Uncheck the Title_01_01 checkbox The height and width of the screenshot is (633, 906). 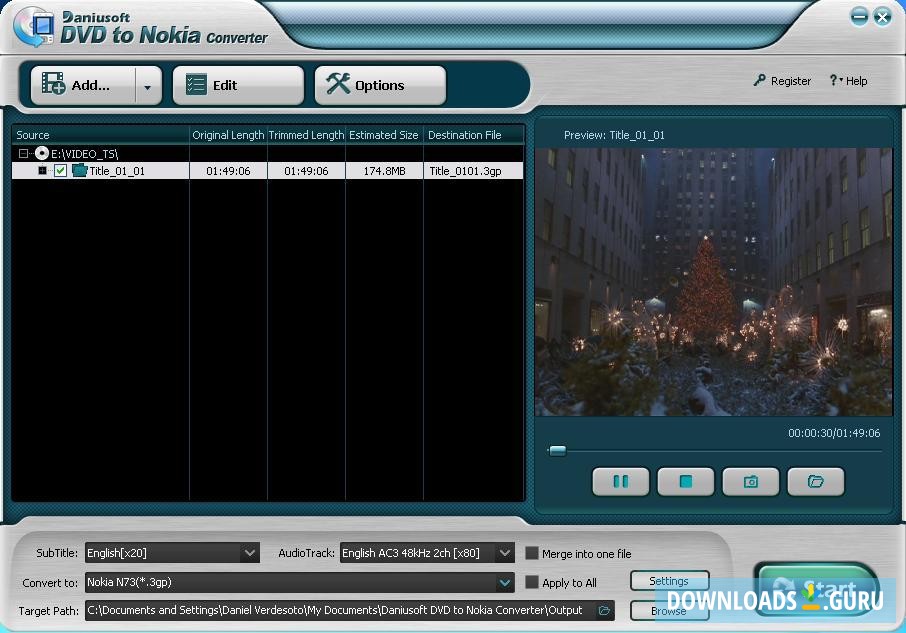click(61, 171)
